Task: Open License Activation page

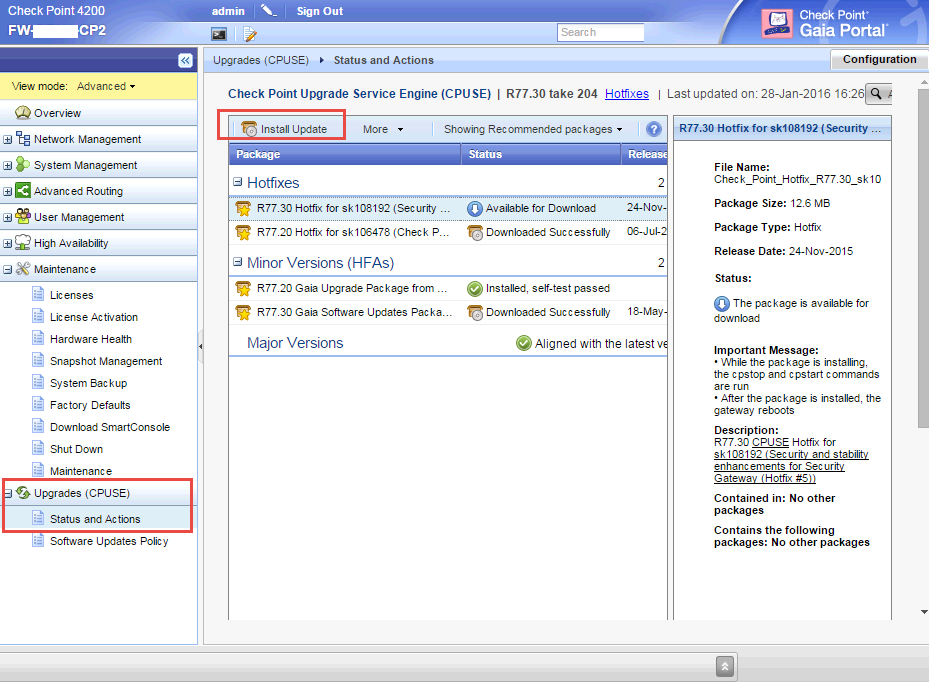Action: [x=94, y=317]
